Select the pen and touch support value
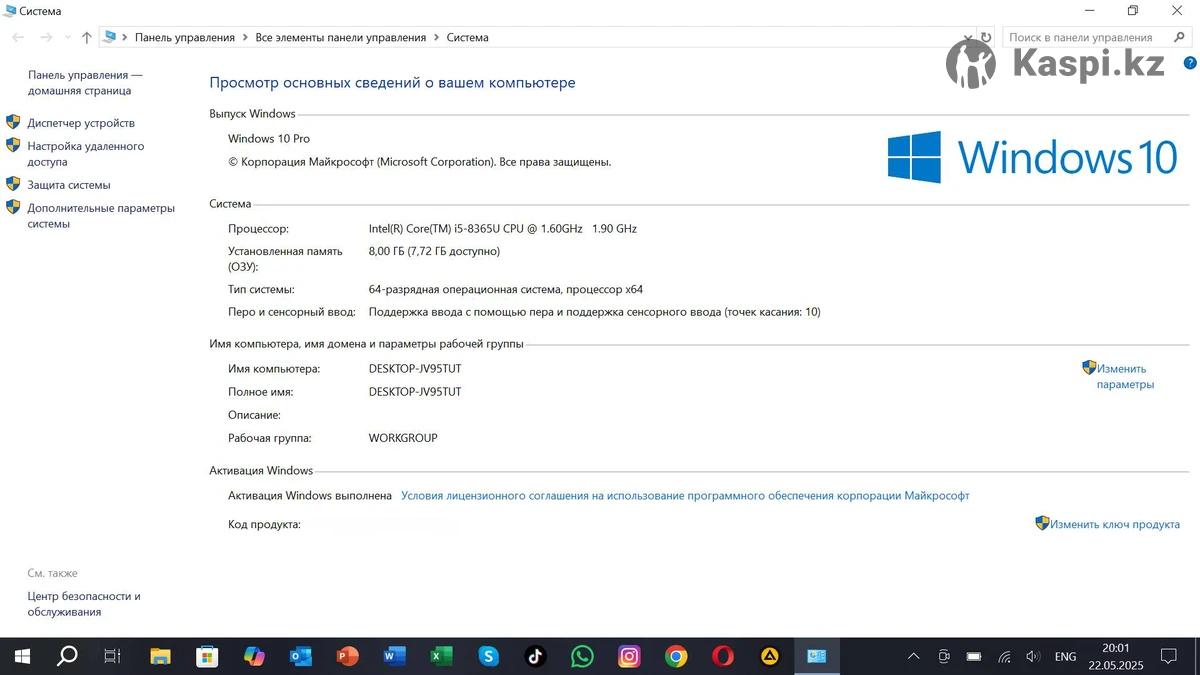 pos(595,312)
